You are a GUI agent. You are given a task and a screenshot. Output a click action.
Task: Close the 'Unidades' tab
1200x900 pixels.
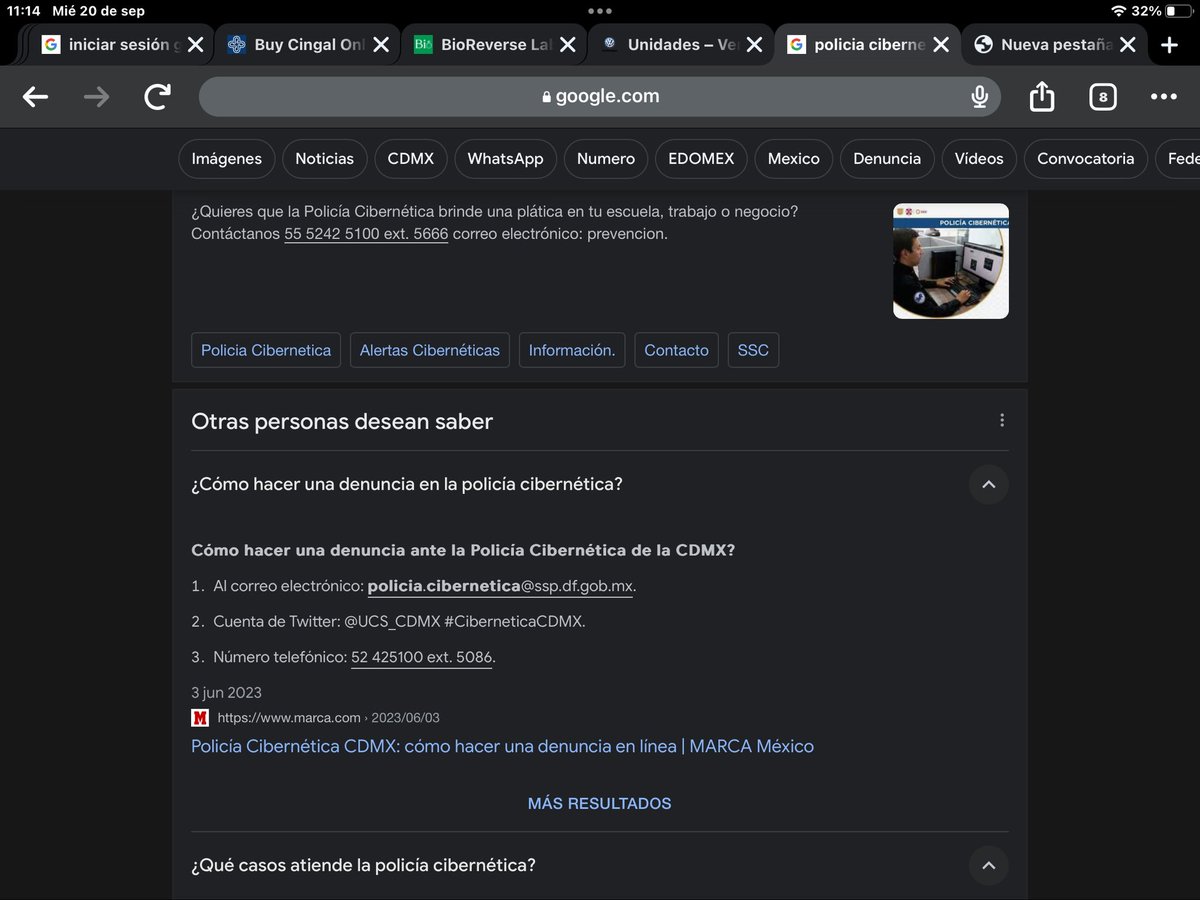[754, 45]
